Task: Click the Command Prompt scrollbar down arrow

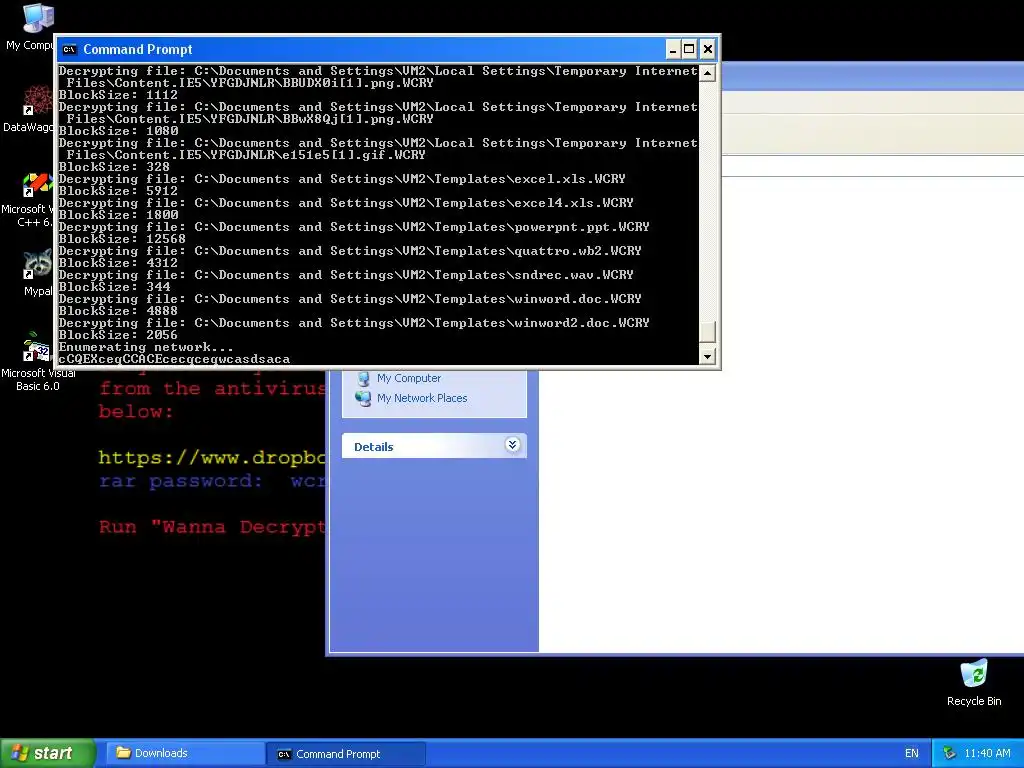Action: (707, 356)
